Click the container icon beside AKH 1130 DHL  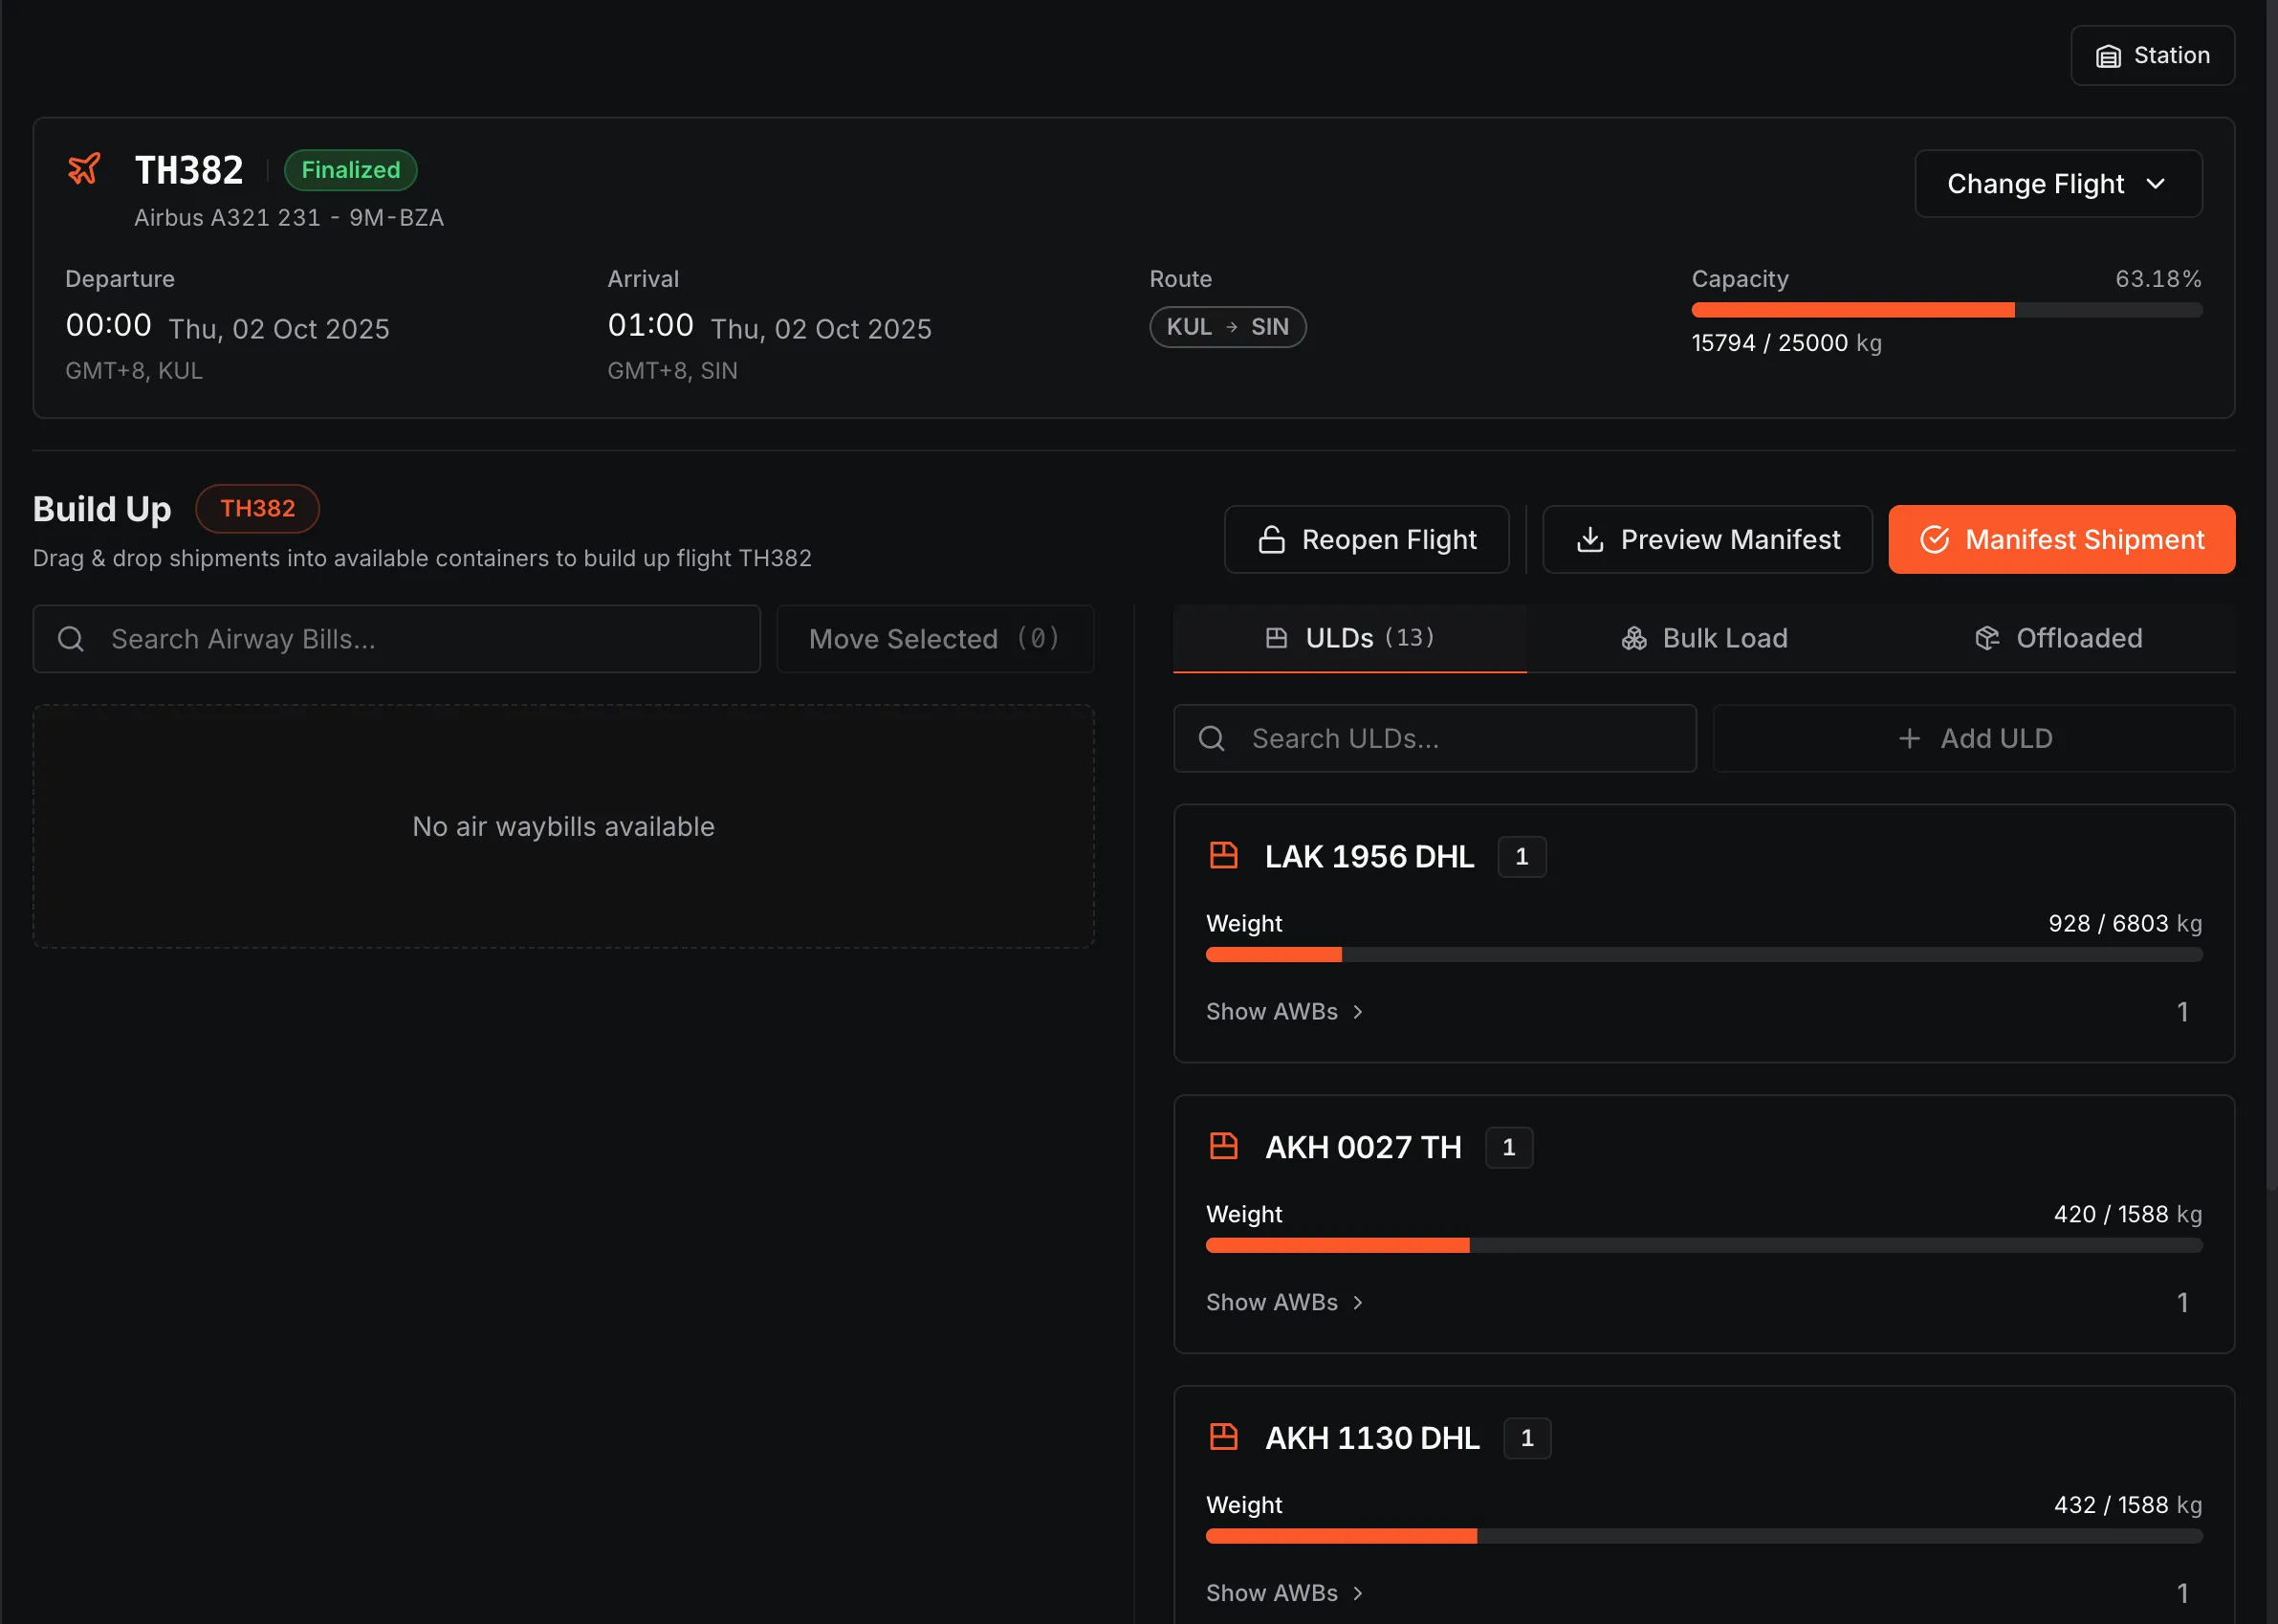click(x=1223, y=1437)
